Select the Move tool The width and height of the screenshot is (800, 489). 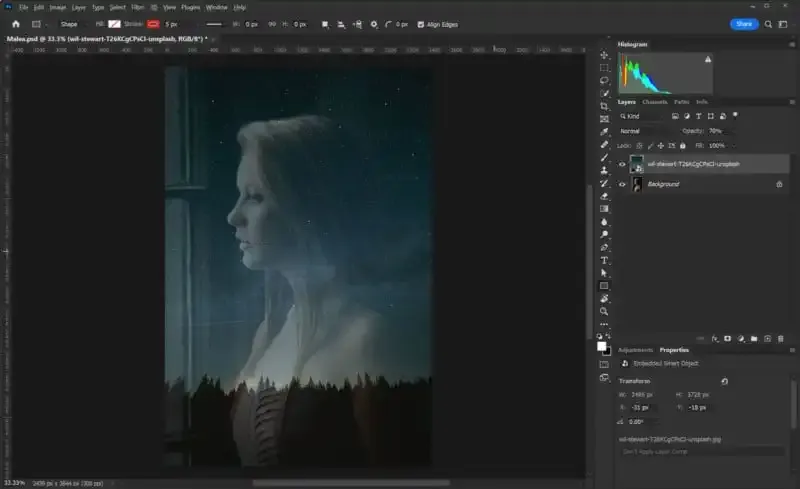(x=604, y=55)
